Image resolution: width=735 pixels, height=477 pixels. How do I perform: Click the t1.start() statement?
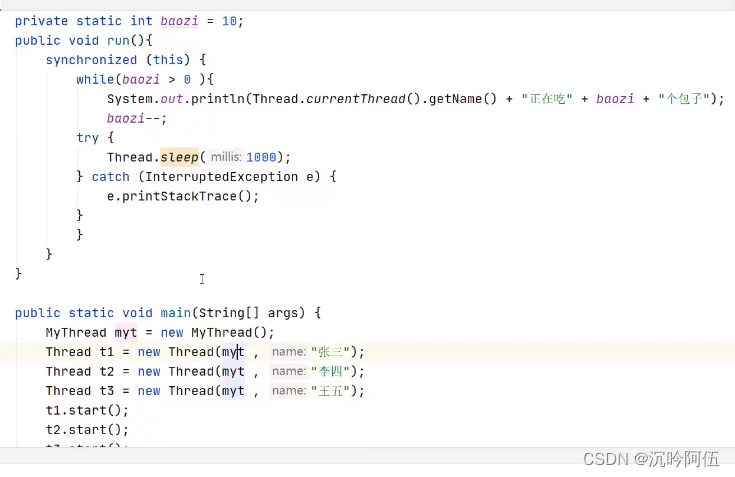point(87,410)
